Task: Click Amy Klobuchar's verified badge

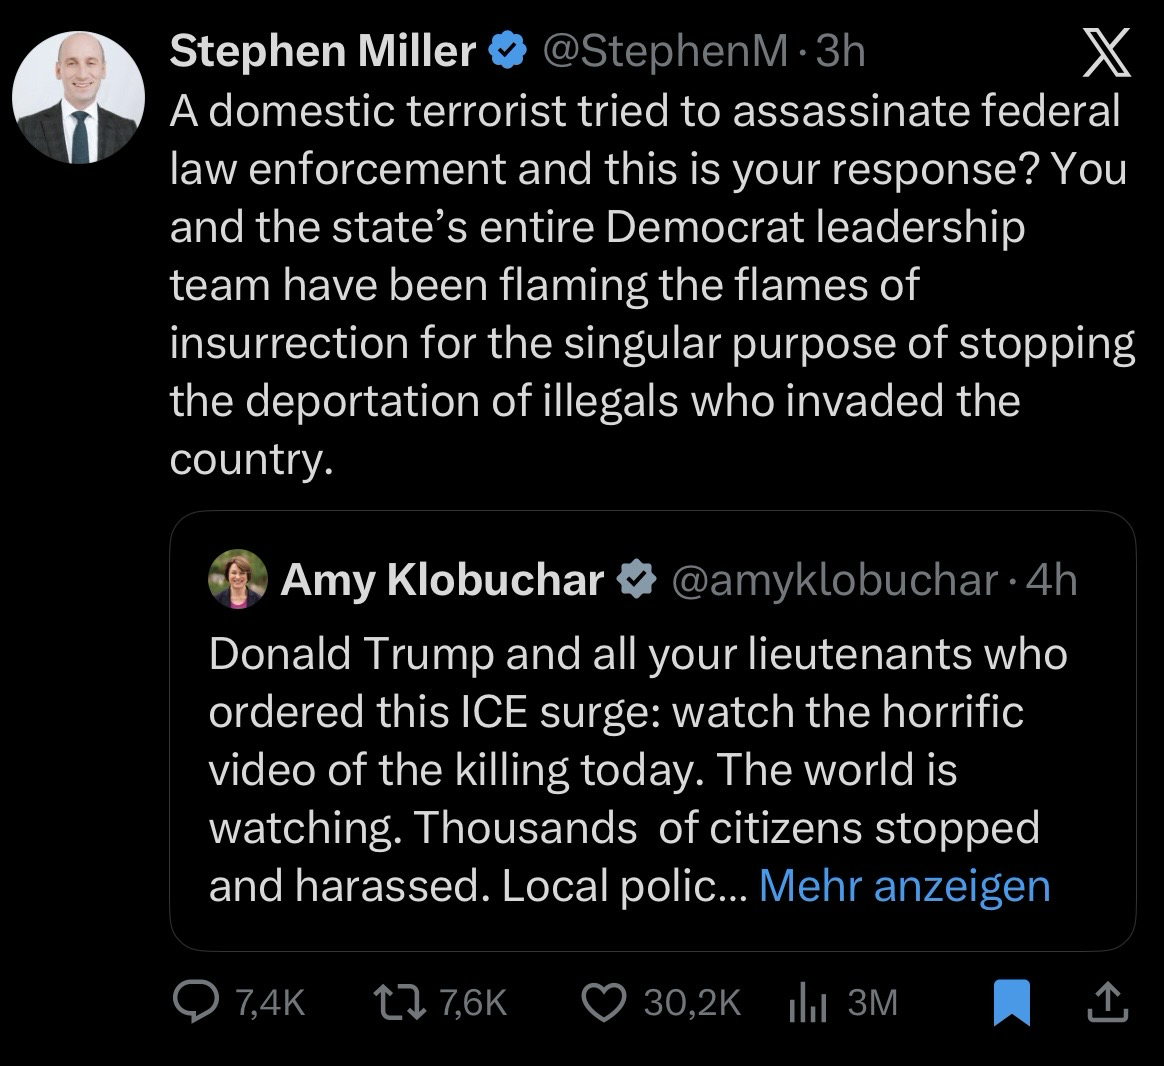Action: pos(636,581)
